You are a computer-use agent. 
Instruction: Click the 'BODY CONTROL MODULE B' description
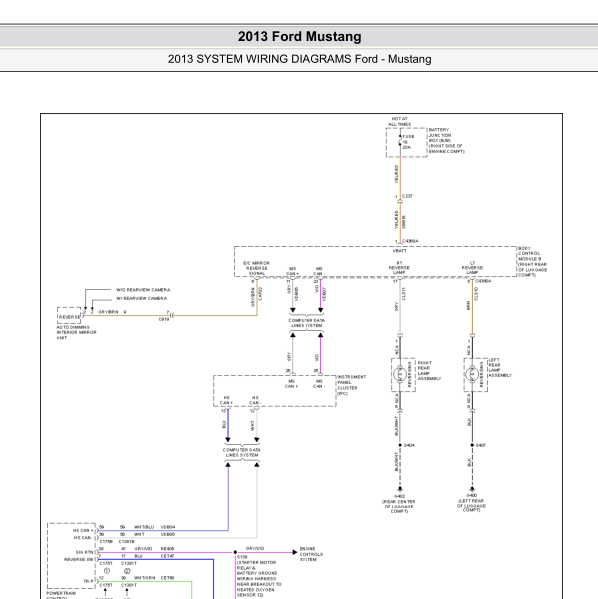point(532,262)
